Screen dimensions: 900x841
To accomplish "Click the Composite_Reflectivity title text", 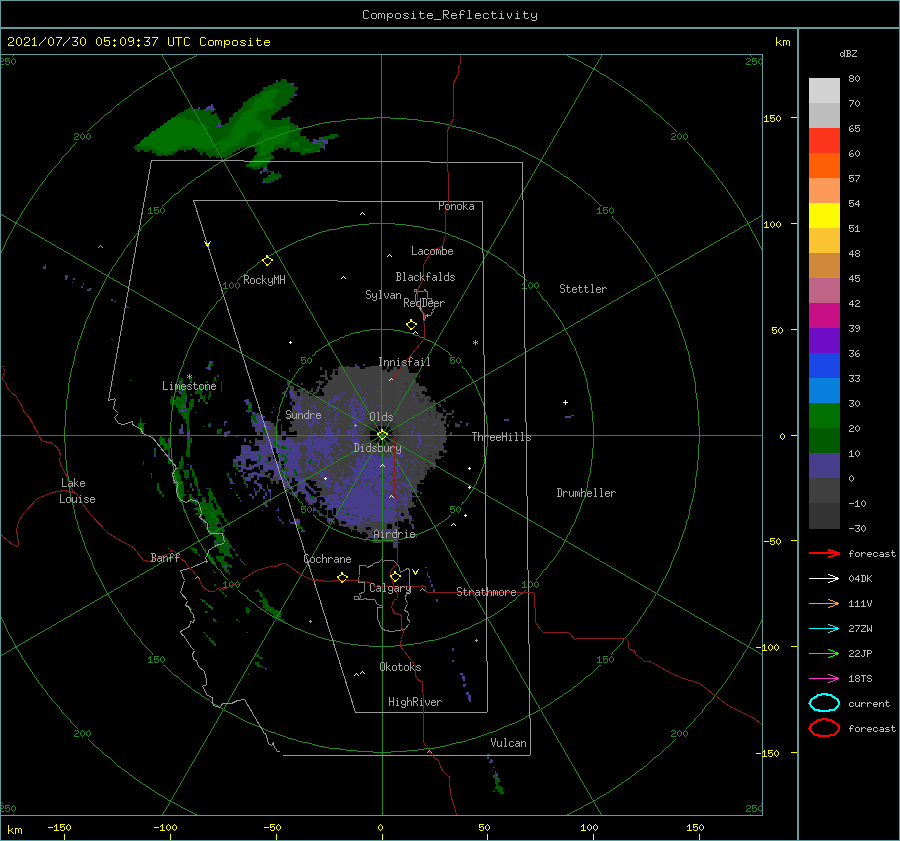I will click(x=450, y=15).
